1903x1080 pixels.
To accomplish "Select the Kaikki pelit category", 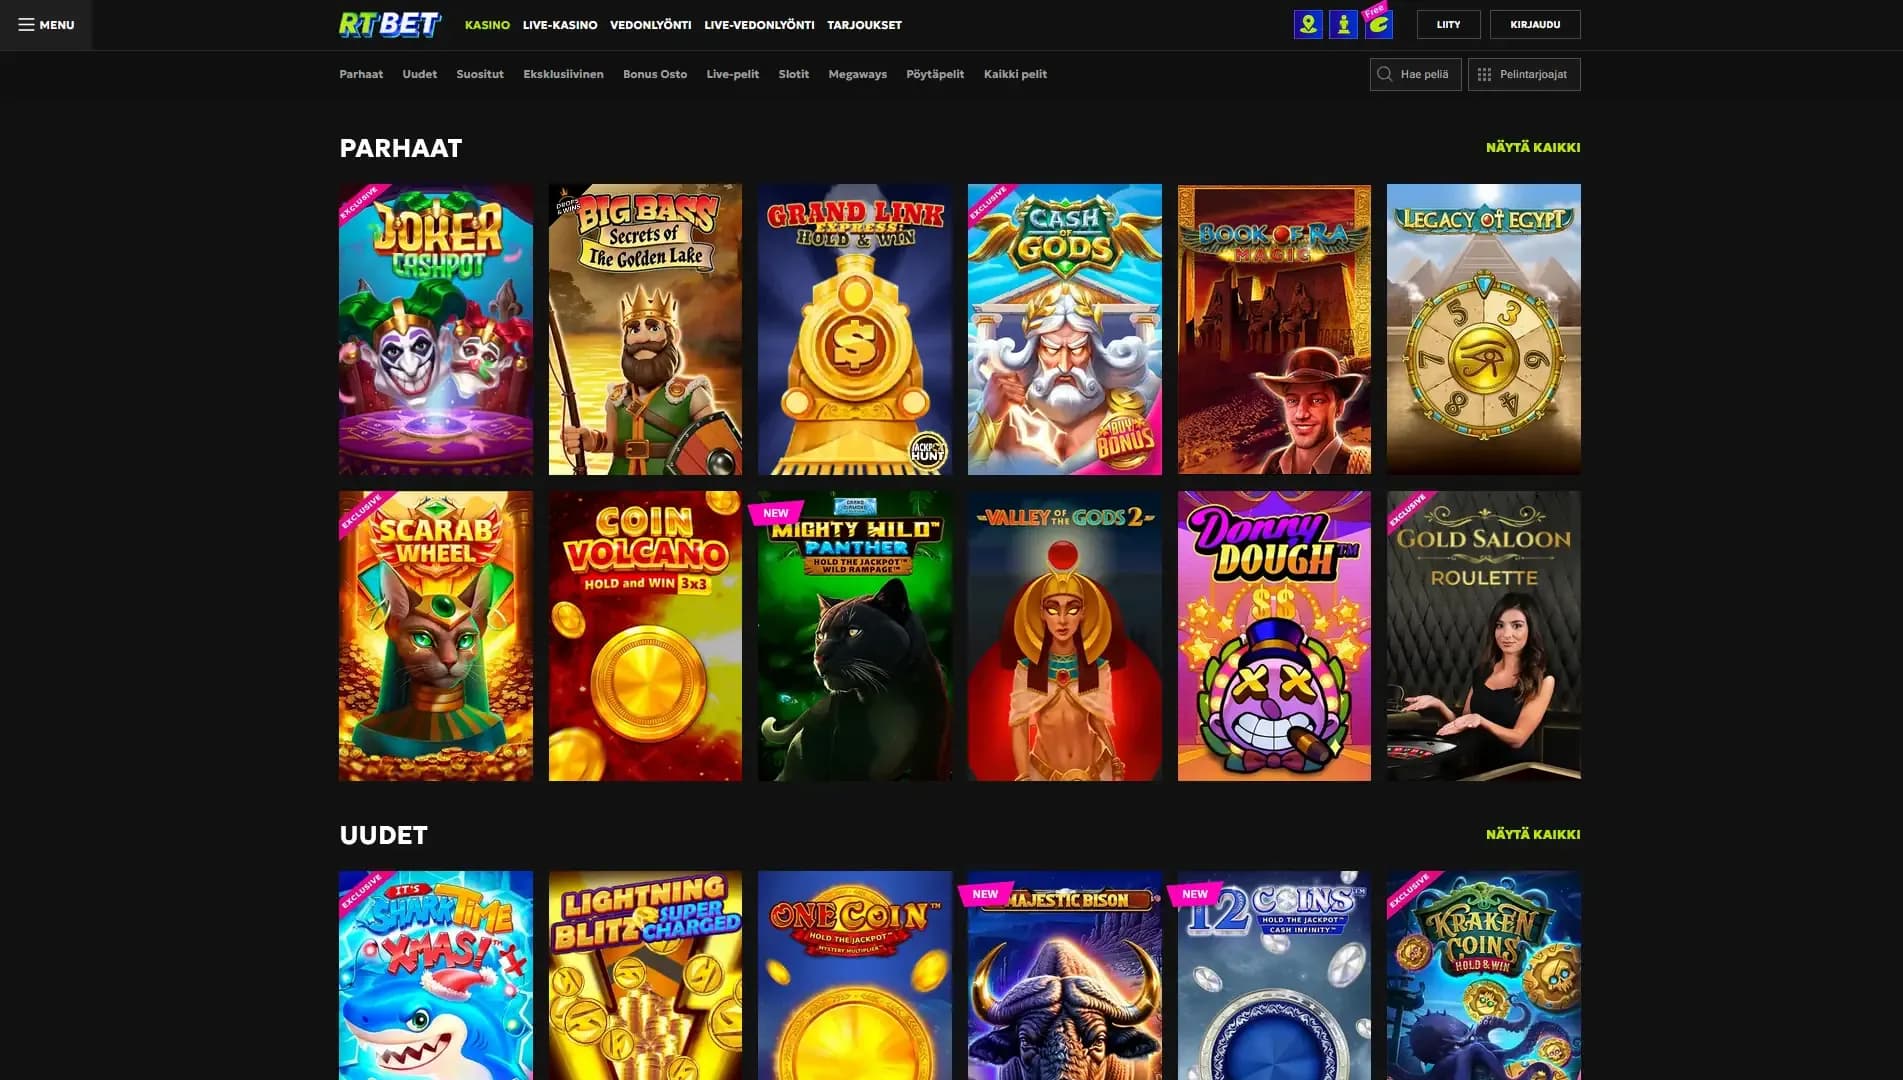I will (x=1015, y=74).
